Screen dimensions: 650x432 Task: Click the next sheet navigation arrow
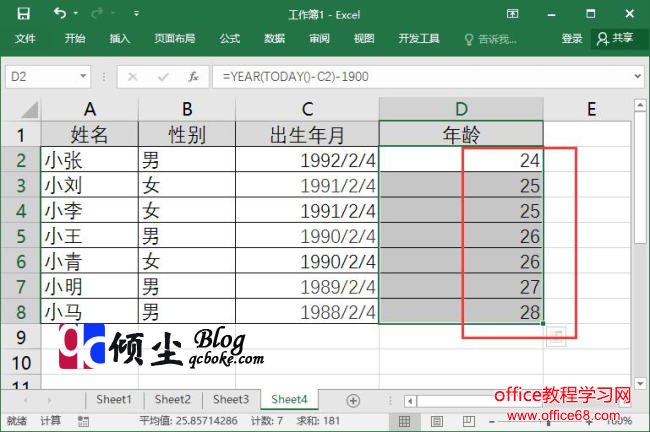point(49,400)
